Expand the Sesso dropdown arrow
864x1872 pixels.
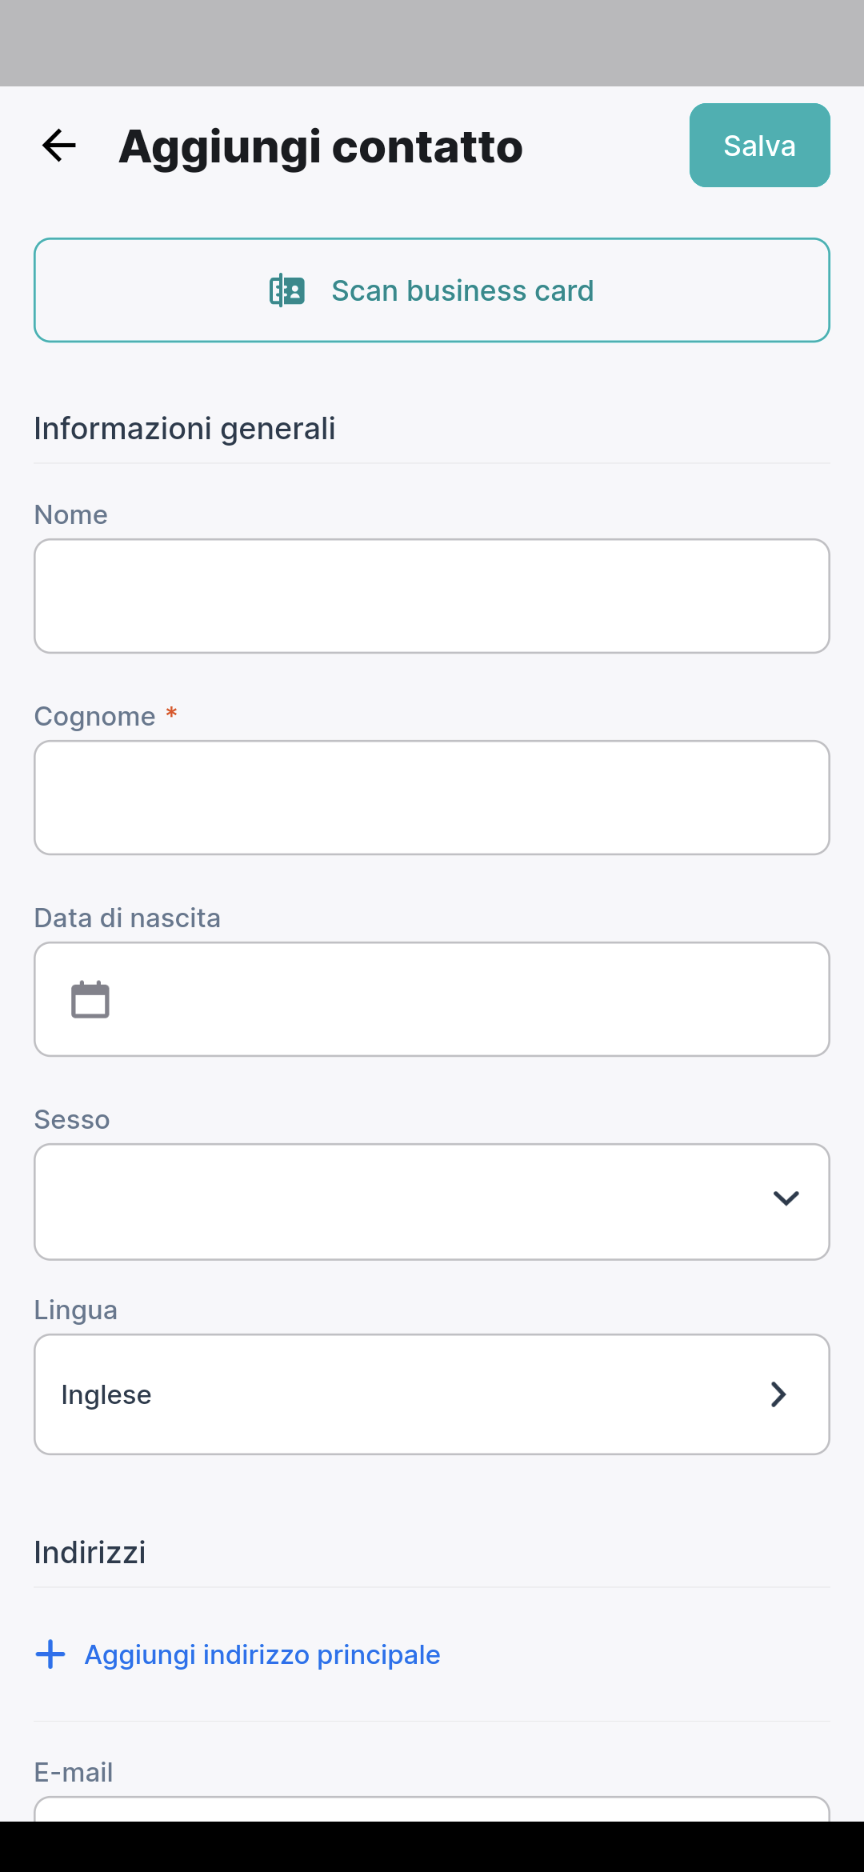point(786,1198)
